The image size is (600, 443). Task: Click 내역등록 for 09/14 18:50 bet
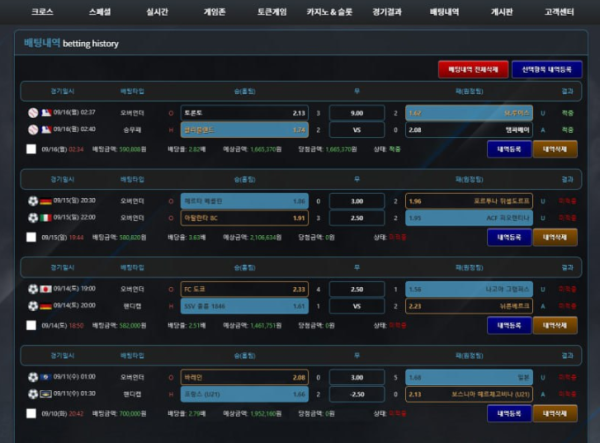click(x=509, y=325)
